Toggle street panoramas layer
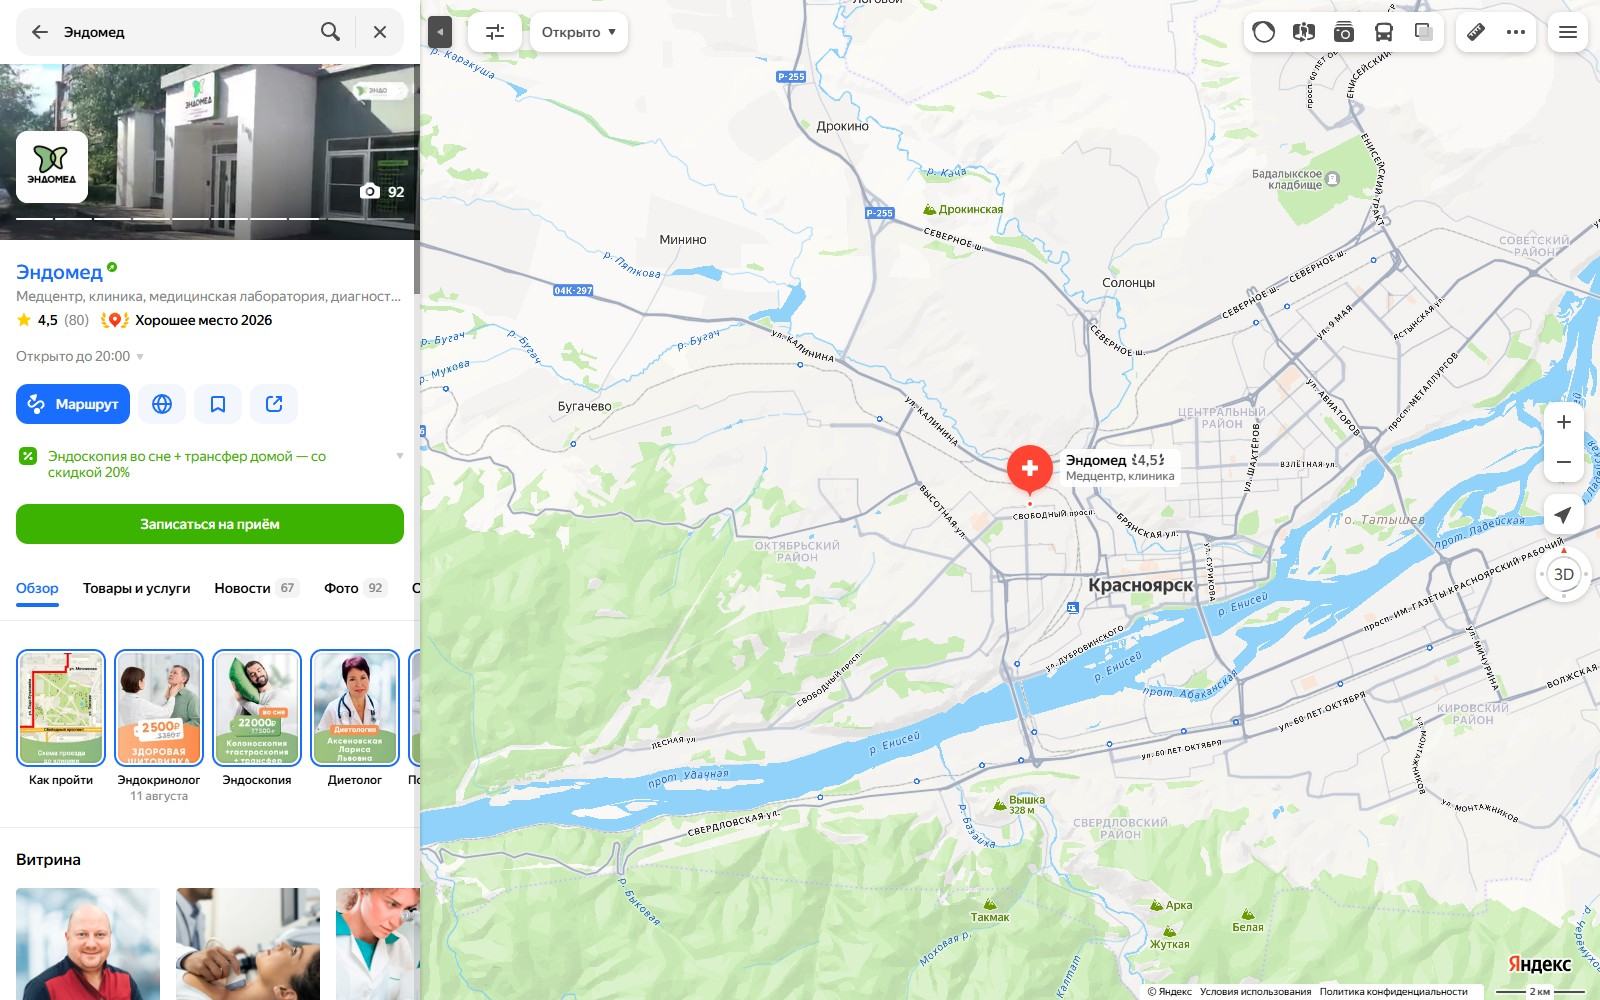Screen dimensions: 1600x1000 pyautogui.click(x=1303, y=32)
